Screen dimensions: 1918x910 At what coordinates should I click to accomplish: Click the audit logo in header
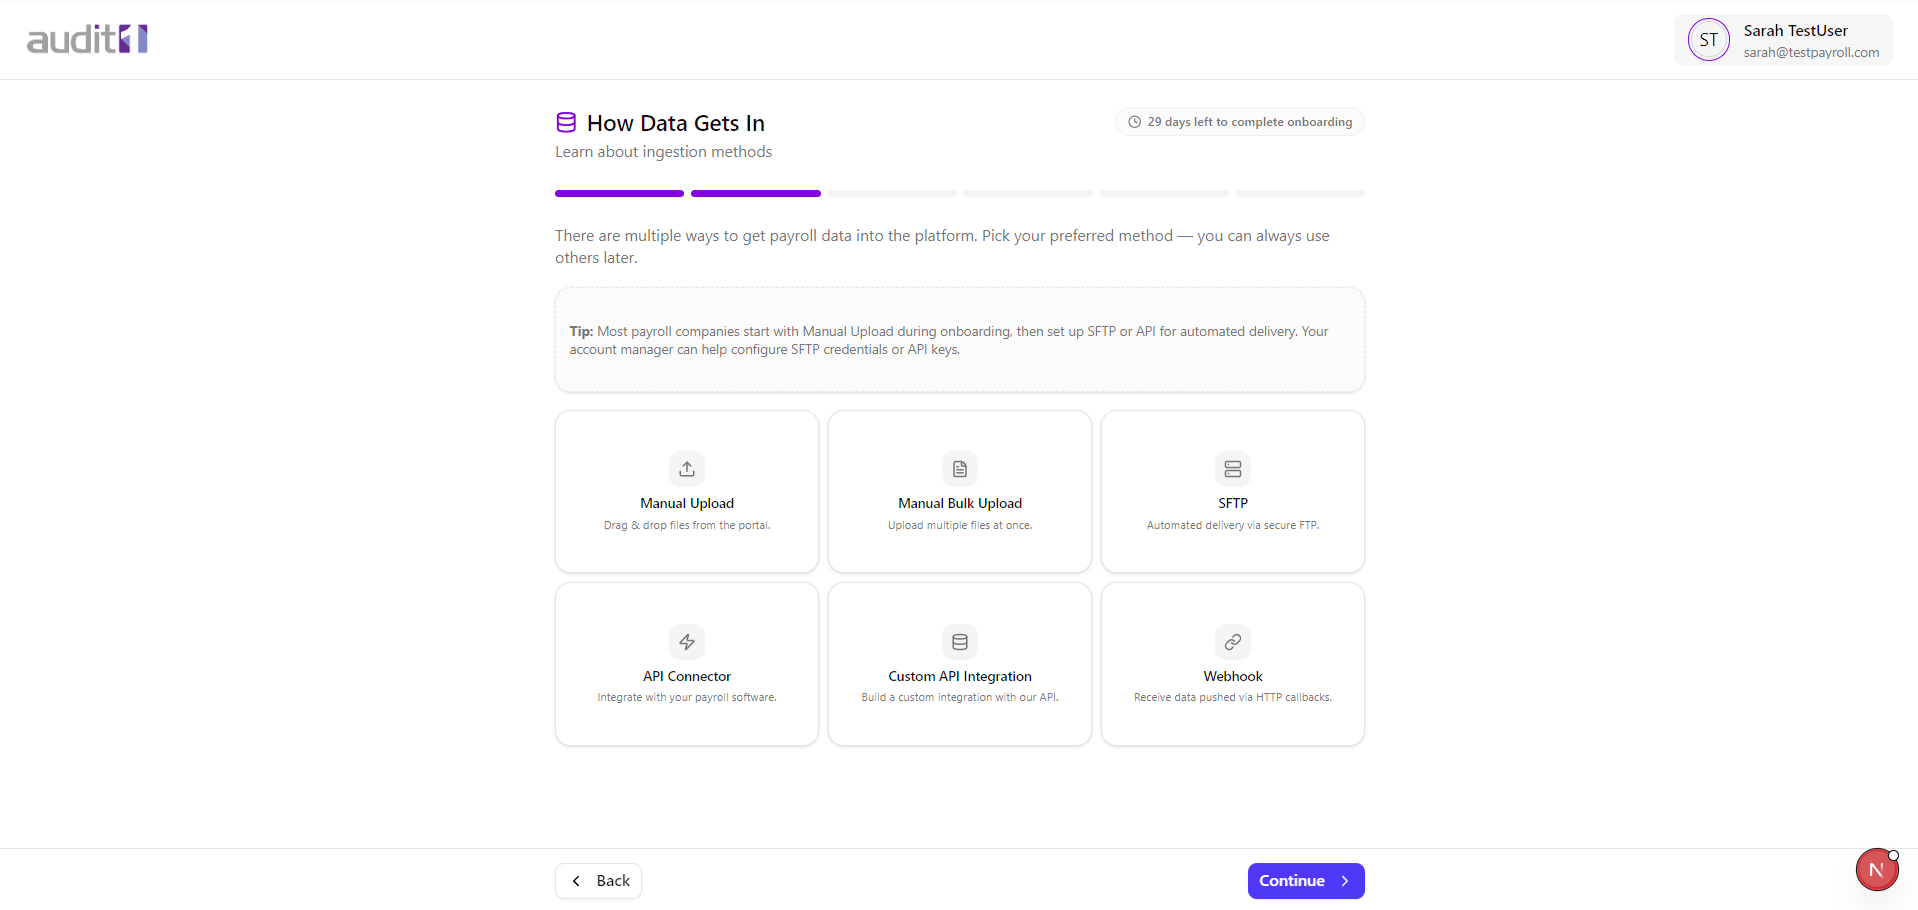click(x=88, y=39)
